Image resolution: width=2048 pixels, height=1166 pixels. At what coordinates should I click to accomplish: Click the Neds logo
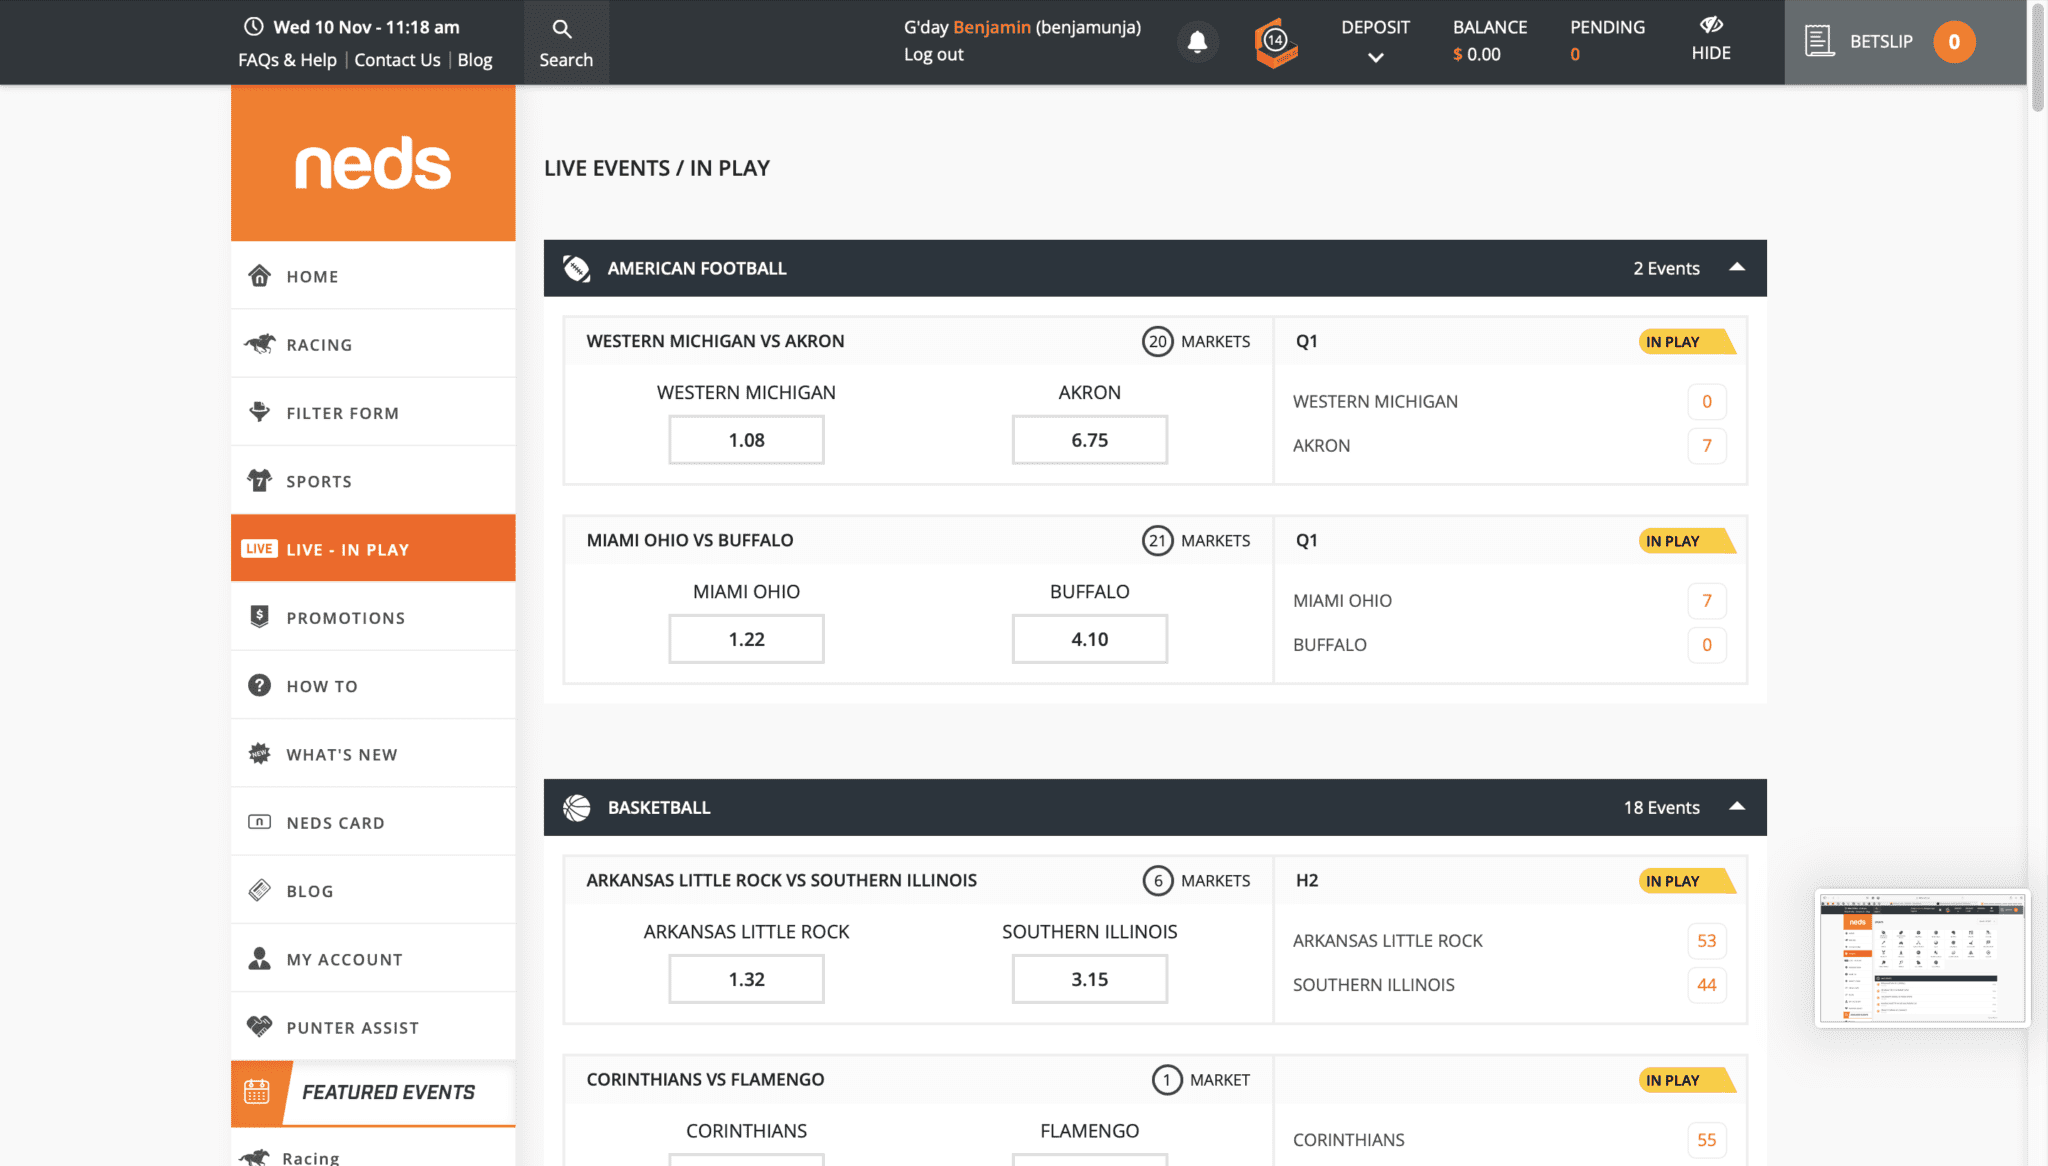373,164
